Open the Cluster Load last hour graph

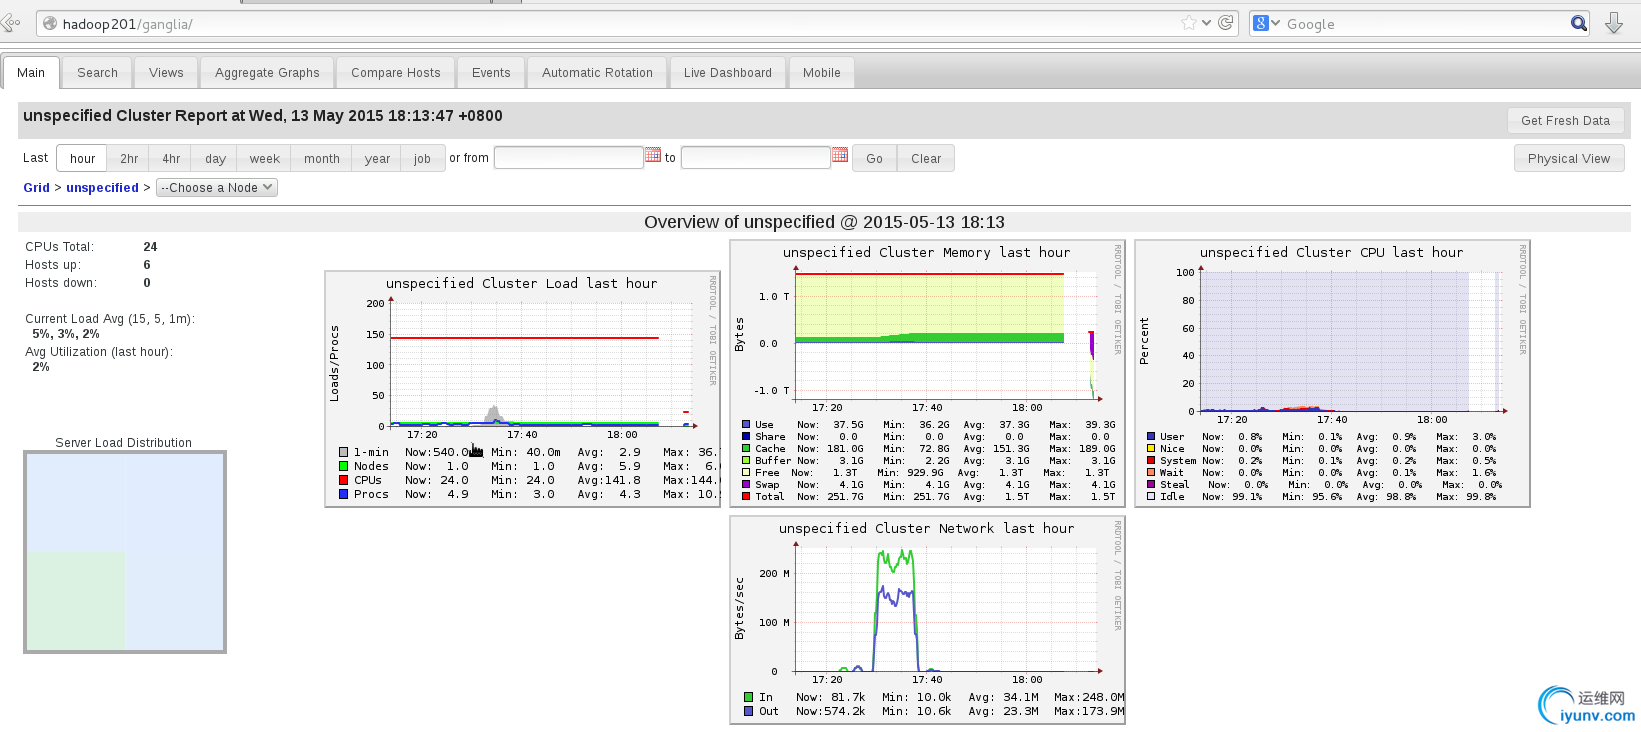coord(522,389)
